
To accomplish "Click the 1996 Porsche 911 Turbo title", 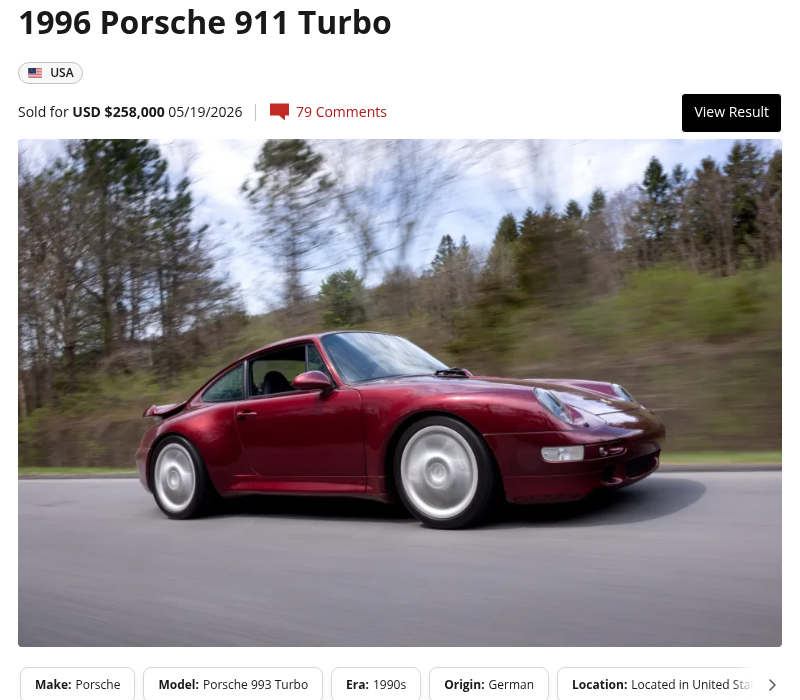I will tap(205, 23).
